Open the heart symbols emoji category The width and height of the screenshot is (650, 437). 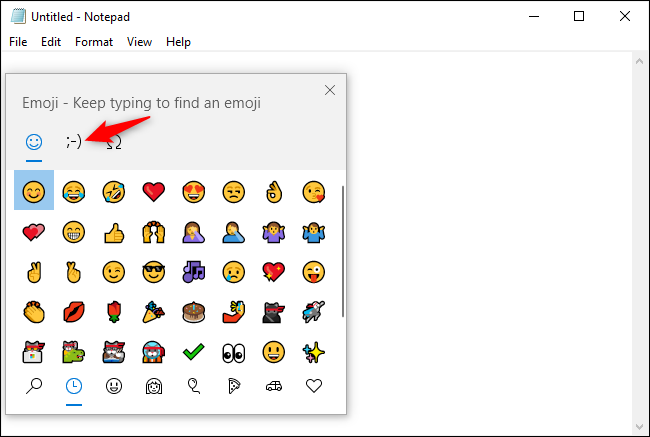click(x=313, y=387)
